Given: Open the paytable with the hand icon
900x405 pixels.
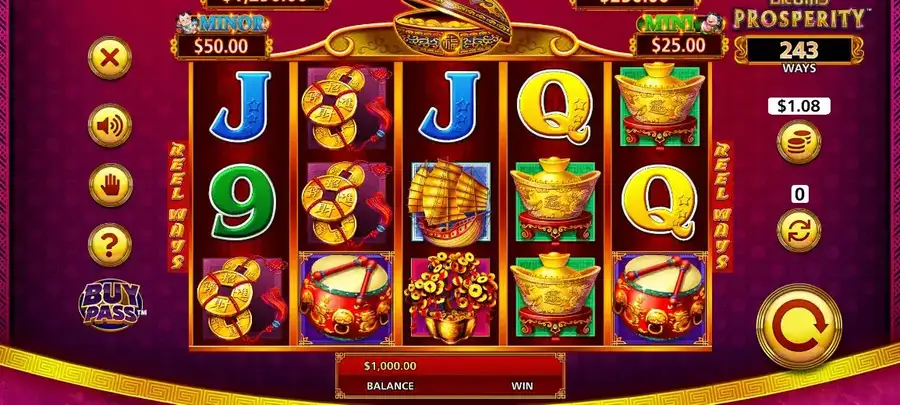Looking at the screenshot, I should [x=110, y=185].
